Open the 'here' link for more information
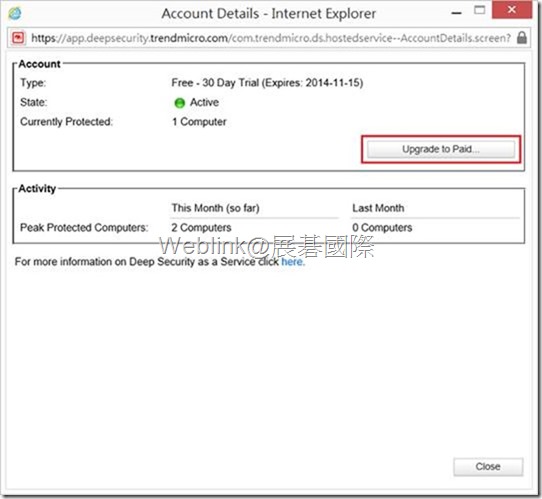The width and height of the screenshot is (542, 499). pos(293,262)
